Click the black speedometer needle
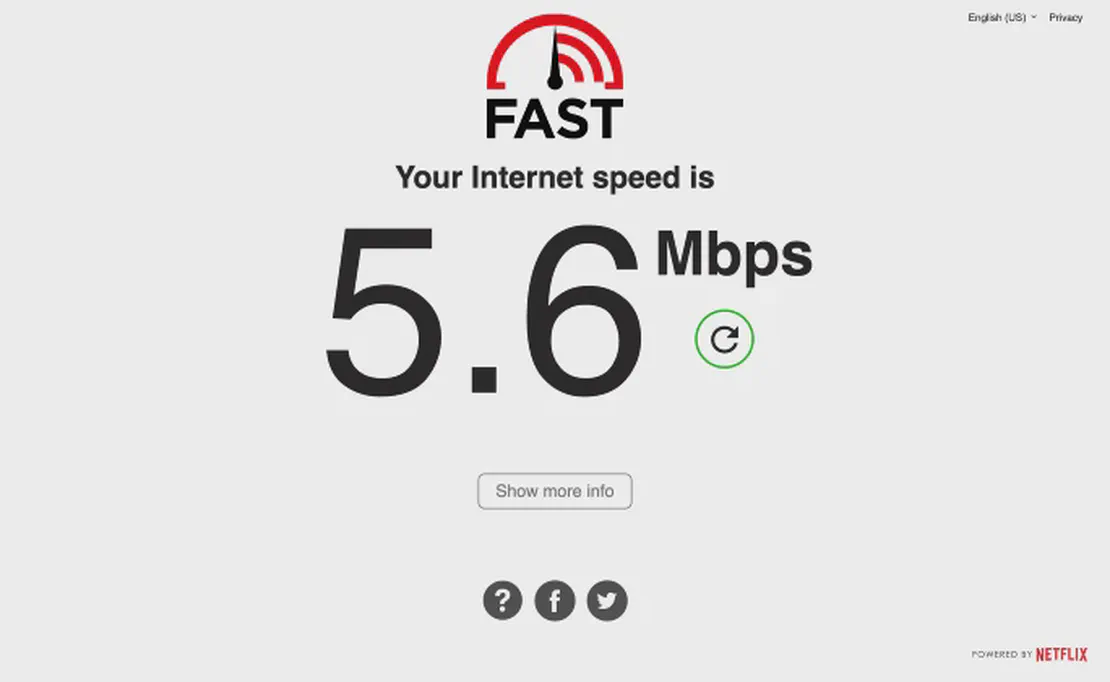The height and width of the screenshot is (682, 1110). [555, 59]
